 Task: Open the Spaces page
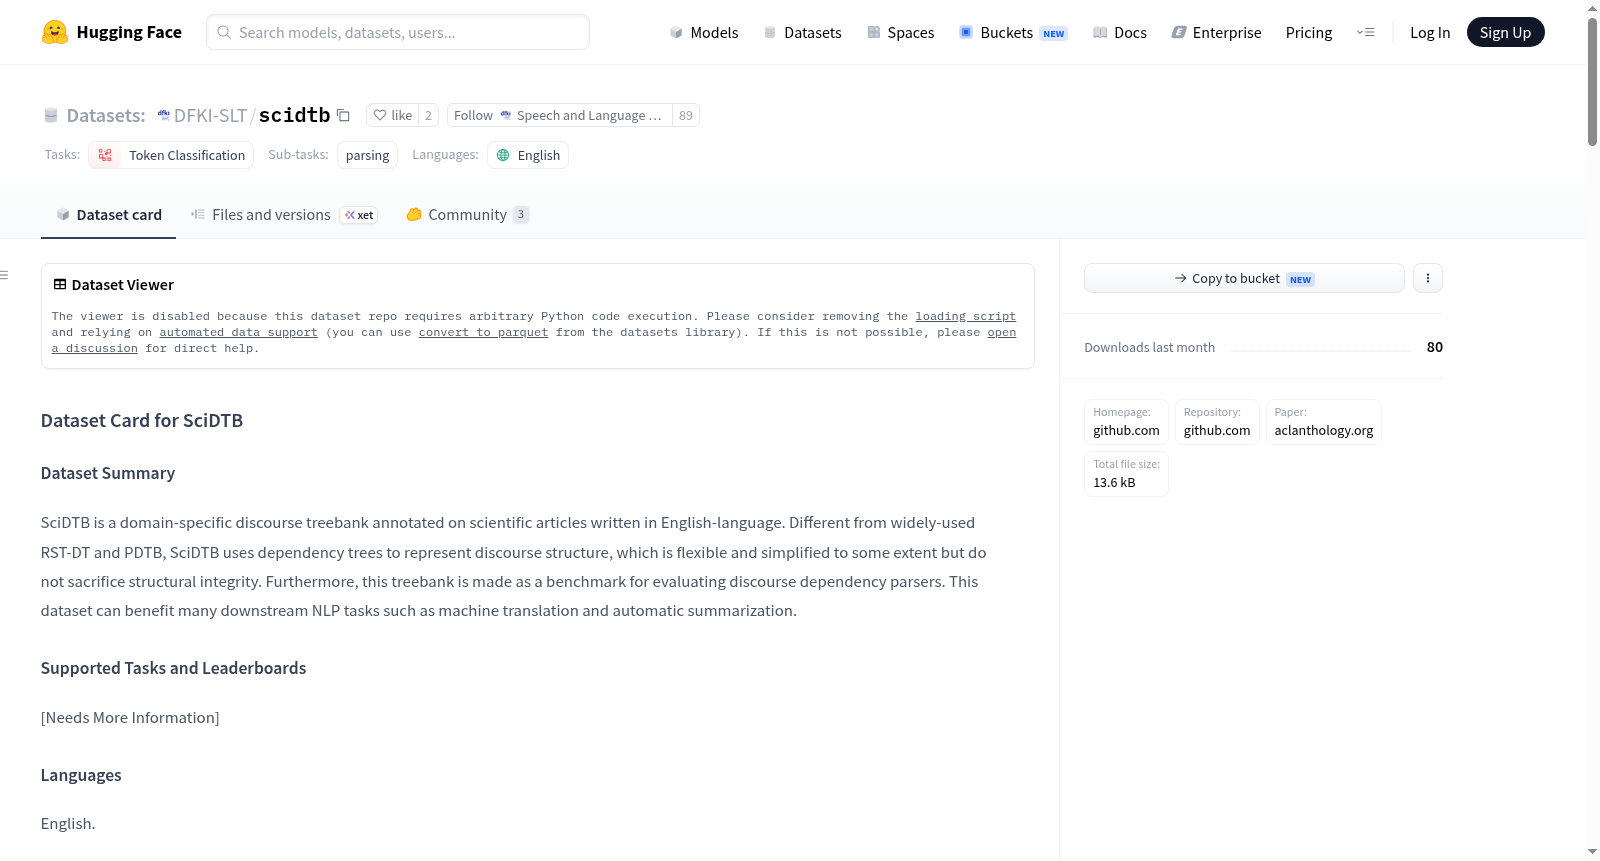tap(901, 32)
